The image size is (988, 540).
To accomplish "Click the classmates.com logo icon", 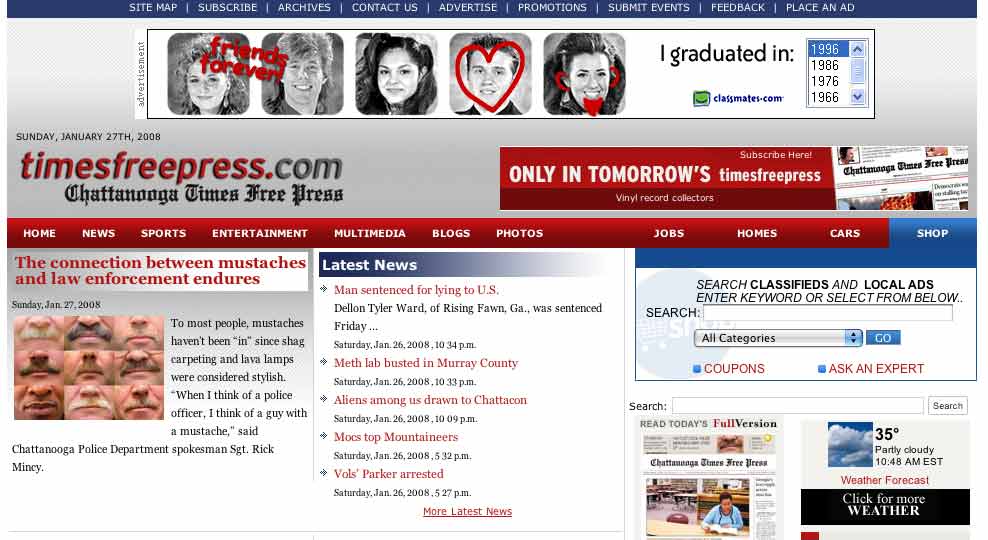I will (701, 98).
